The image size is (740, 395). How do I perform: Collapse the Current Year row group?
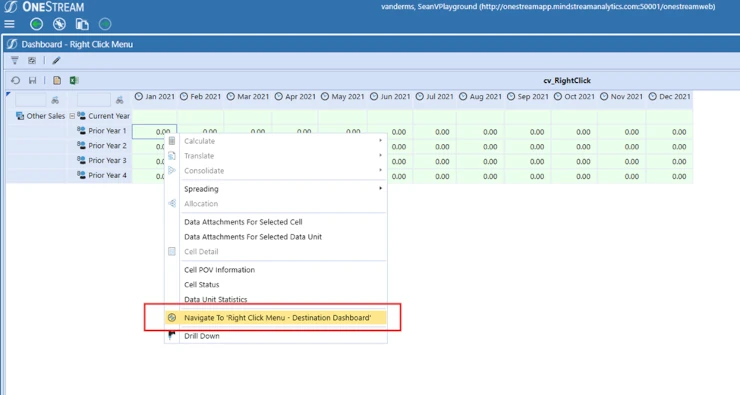72,116
